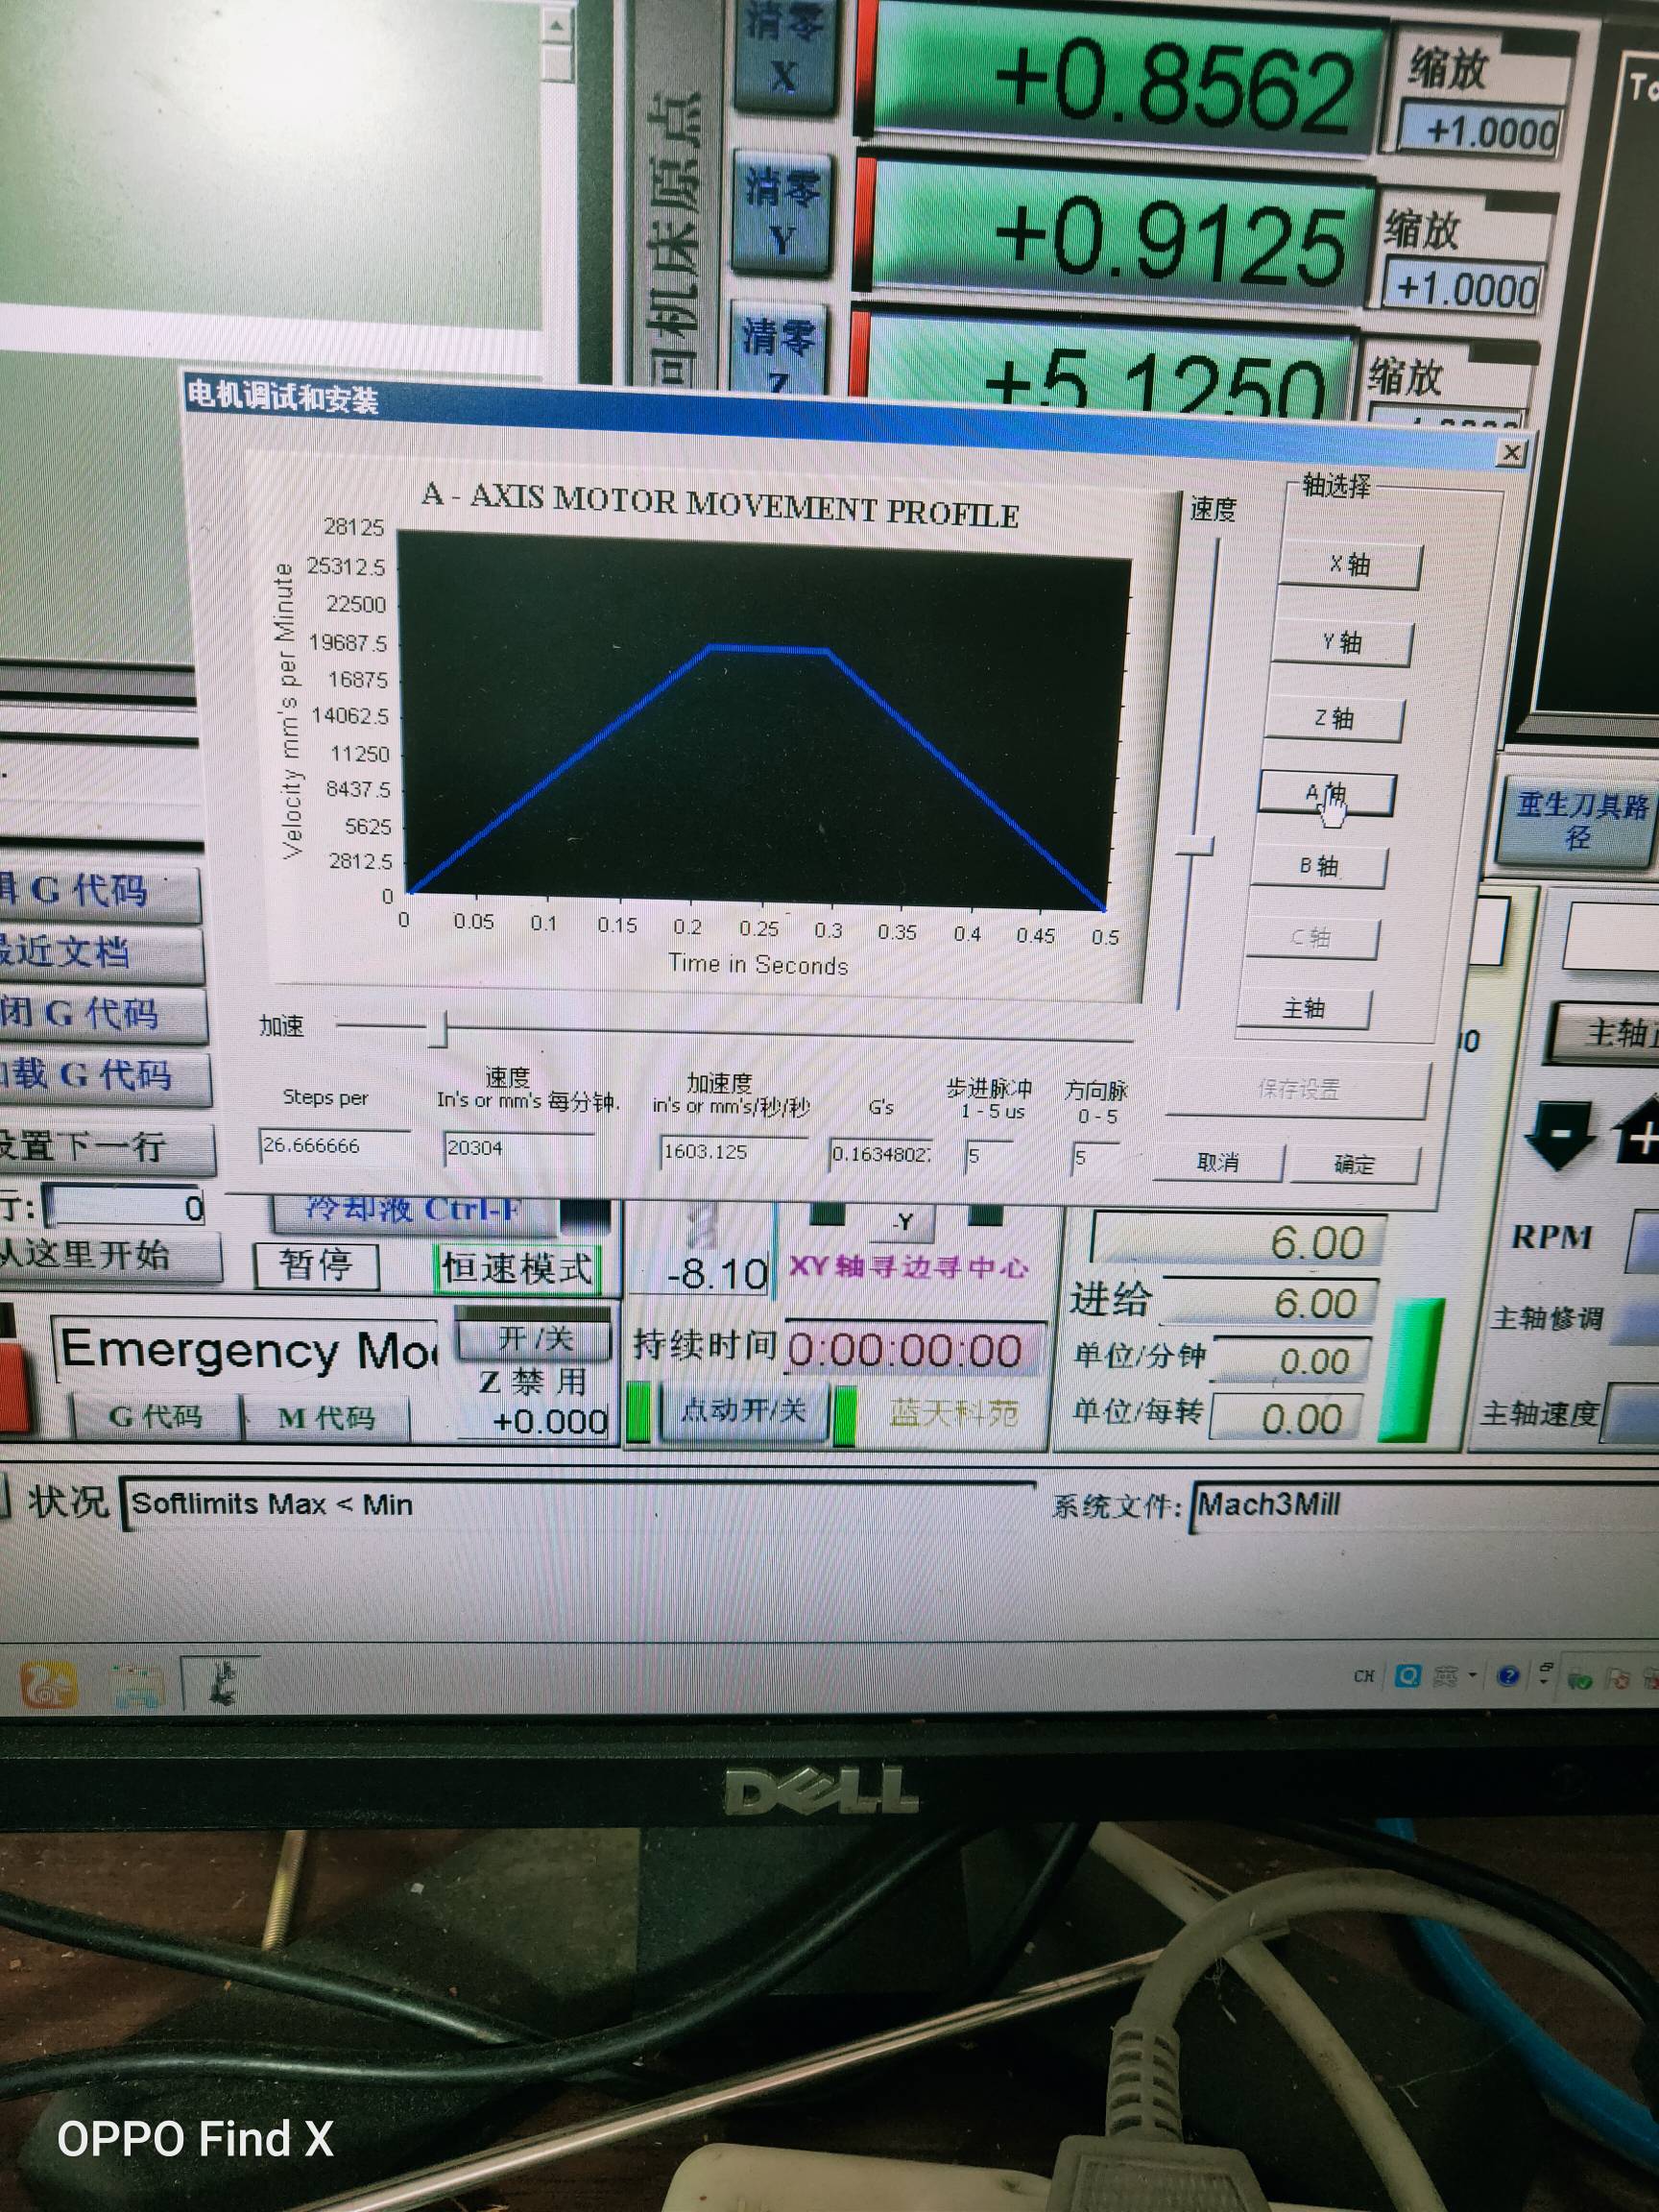Click 取消 to cancel motor tuning
Screen dimensions: 1659x2212
tap(1218, 1162)
